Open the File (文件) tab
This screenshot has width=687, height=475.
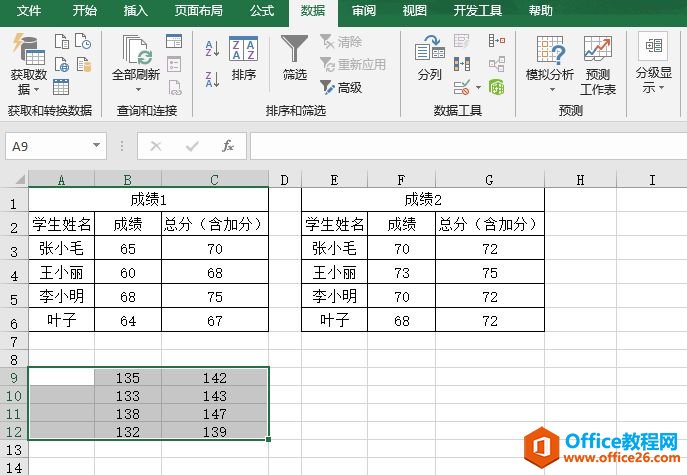click(29, 11)
